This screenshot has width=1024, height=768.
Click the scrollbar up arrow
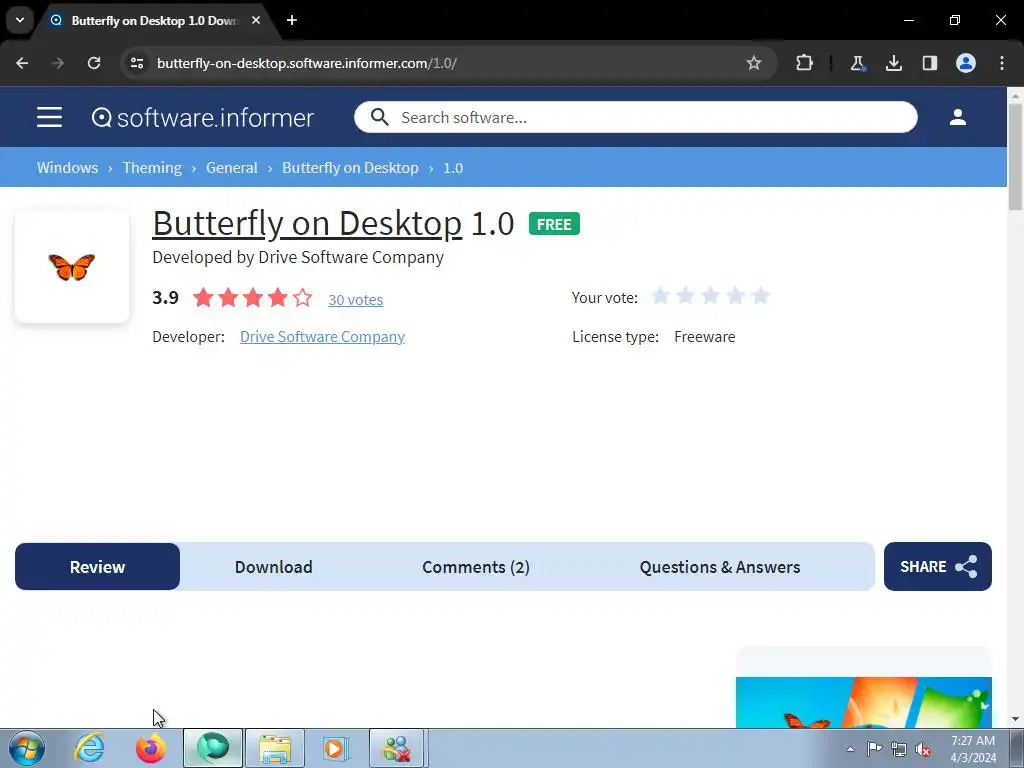(1015, 95)
